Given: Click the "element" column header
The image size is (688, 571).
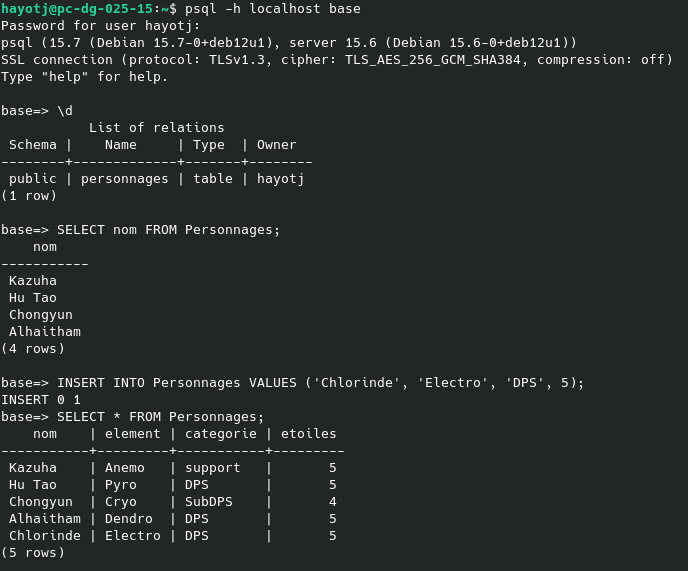Looking at the screenshot, I should click(x=132, y=434).
